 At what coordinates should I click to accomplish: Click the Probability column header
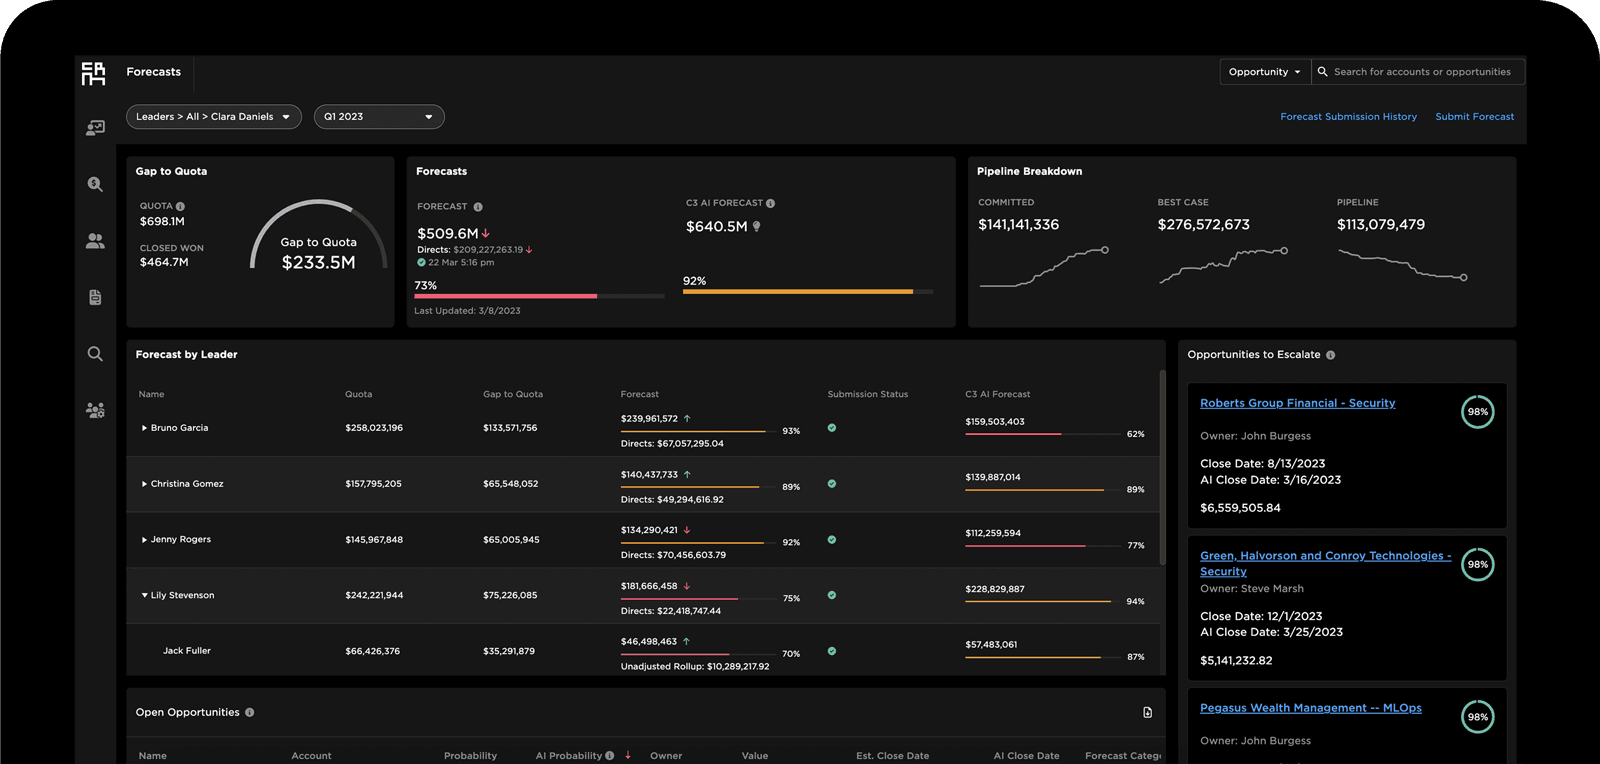[x=470, y=756]
